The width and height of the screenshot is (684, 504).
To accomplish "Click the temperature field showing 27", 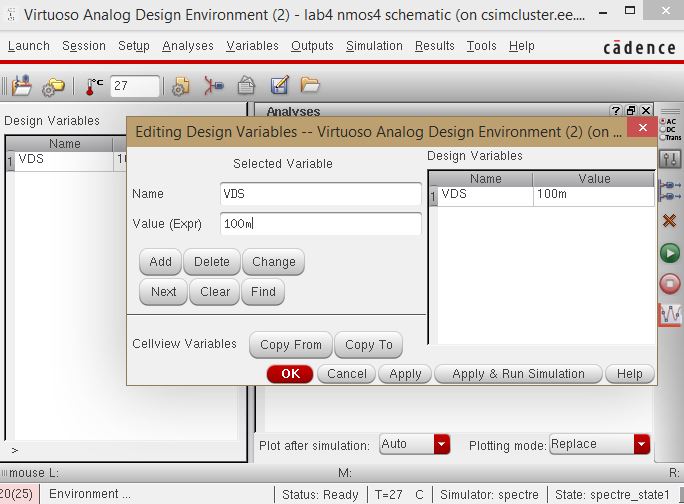I will pyautogui.click(x=134, y=86).
